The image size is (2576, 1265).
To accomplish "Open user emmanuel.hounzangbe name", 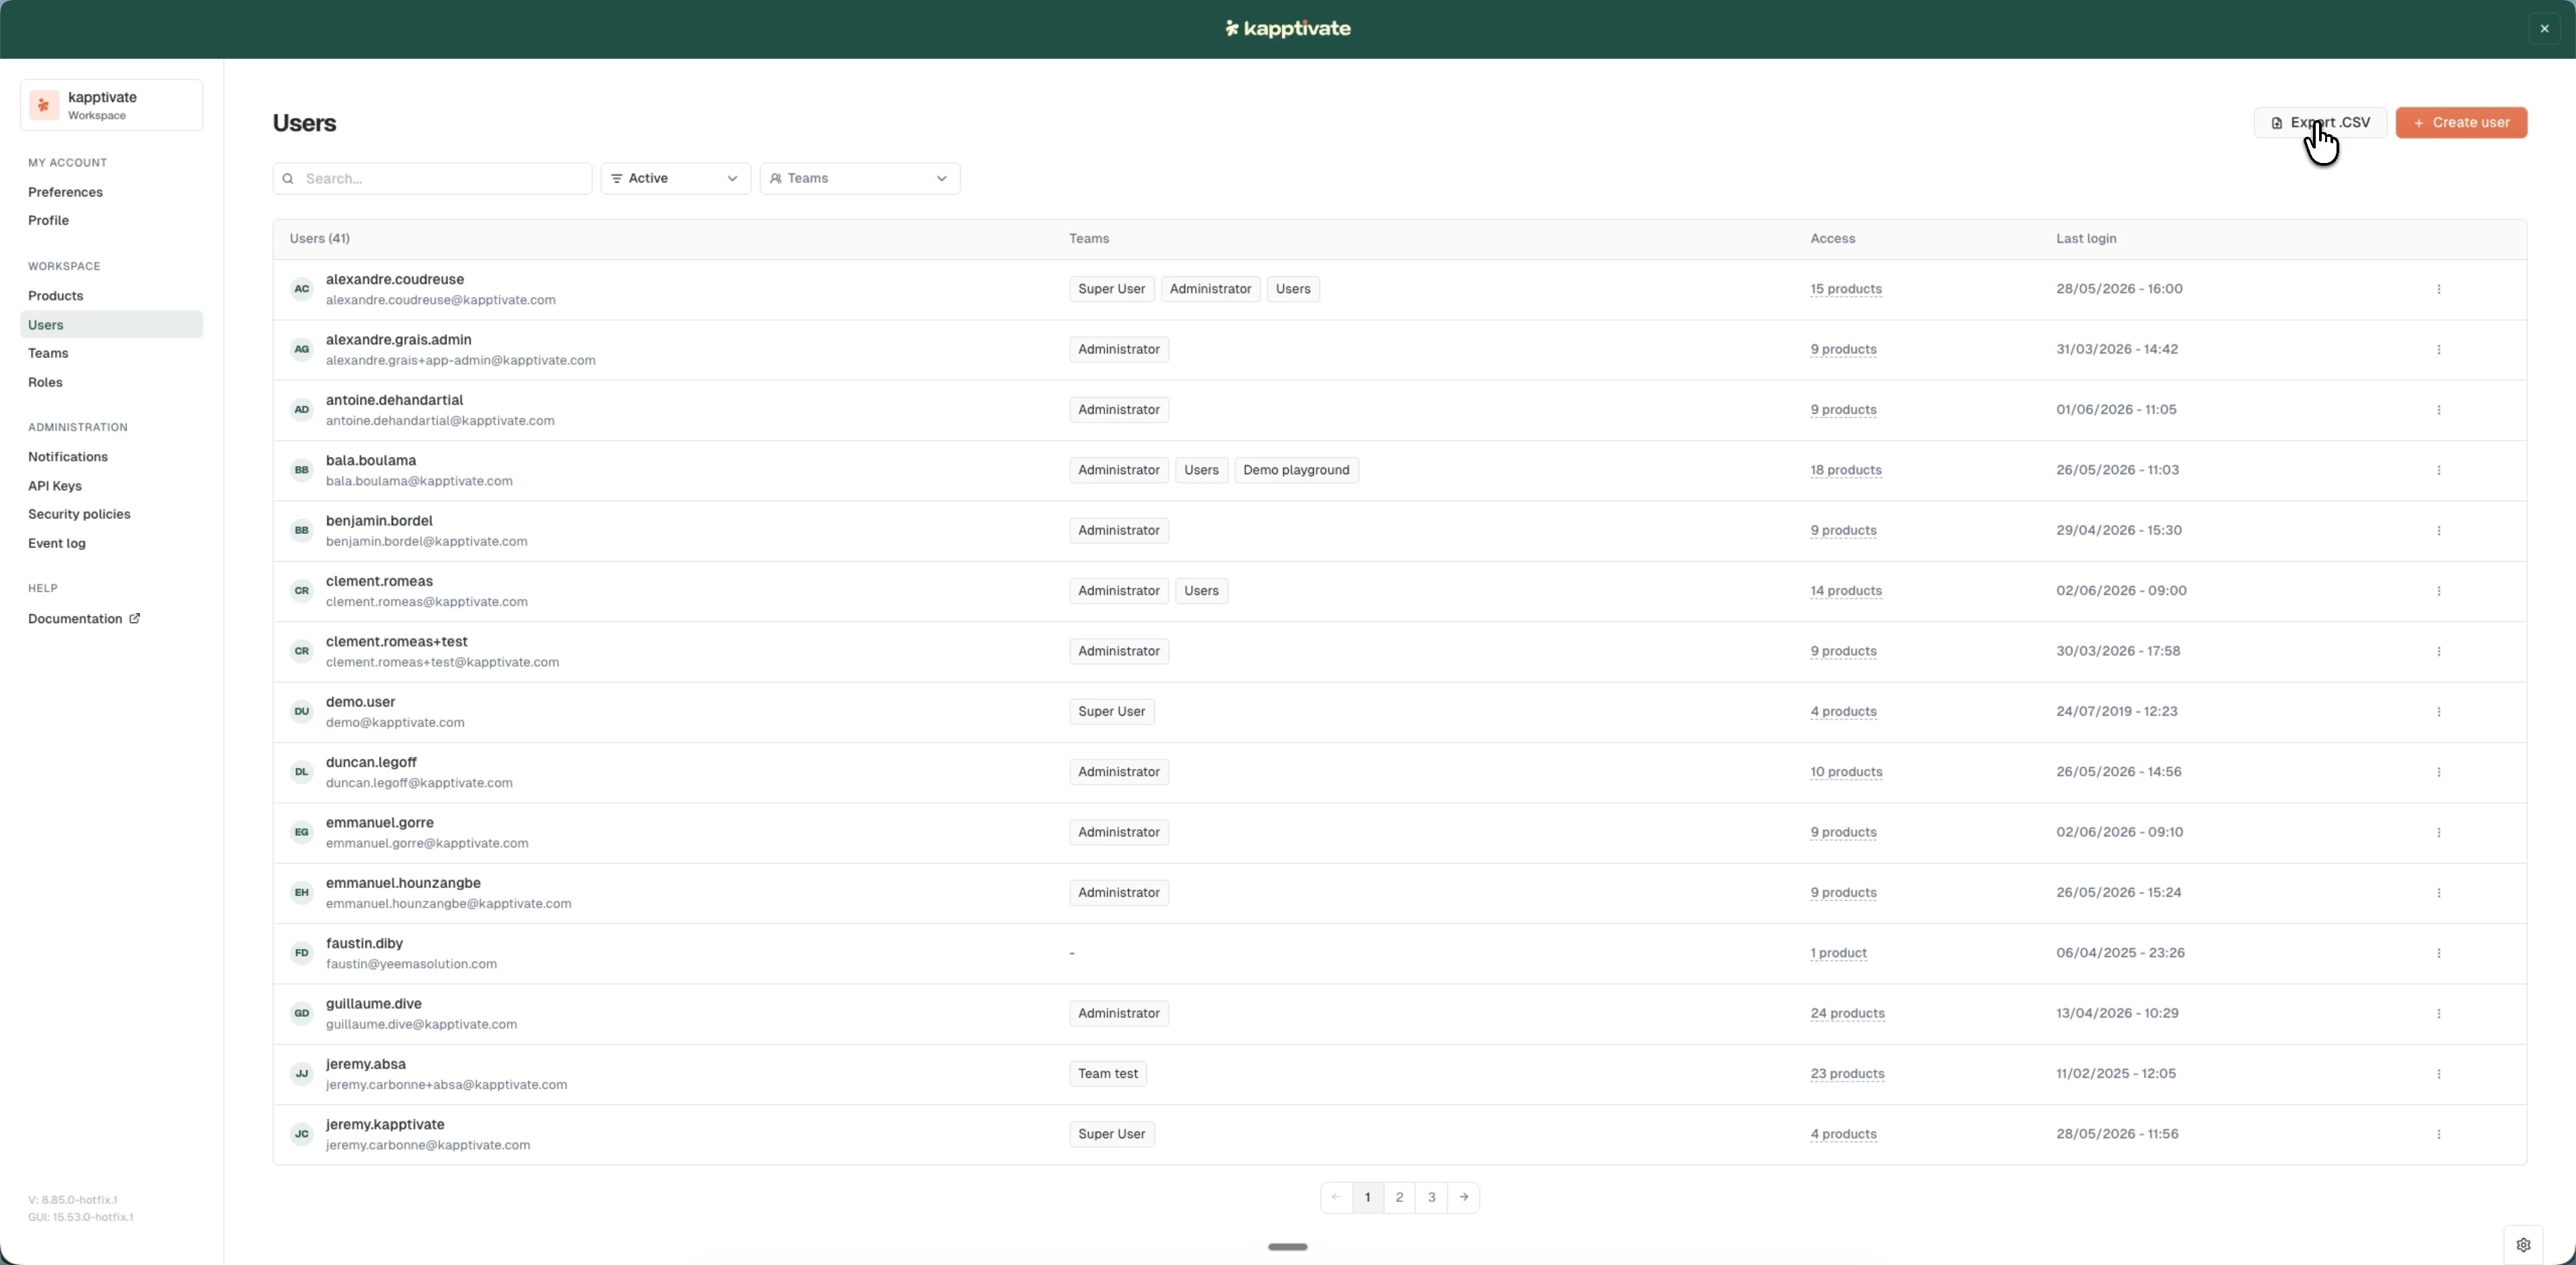I will pos(403,883).
